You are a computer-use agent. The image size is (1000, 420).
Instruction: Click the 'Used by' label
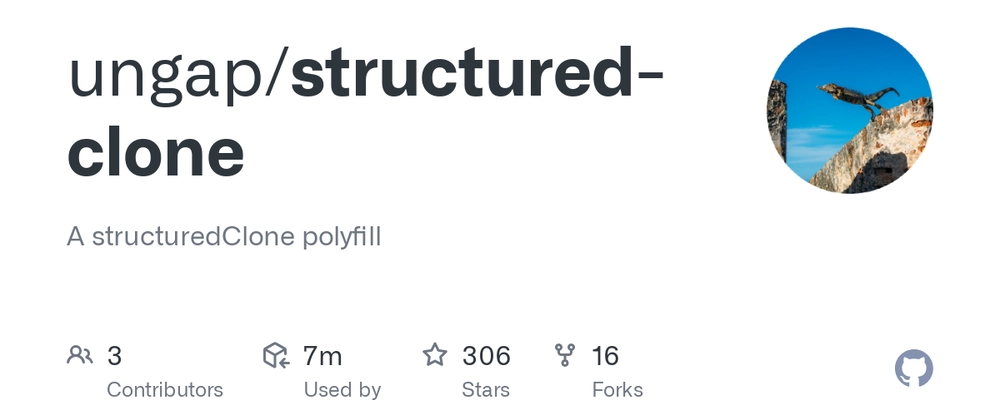[x=342, y=389]
